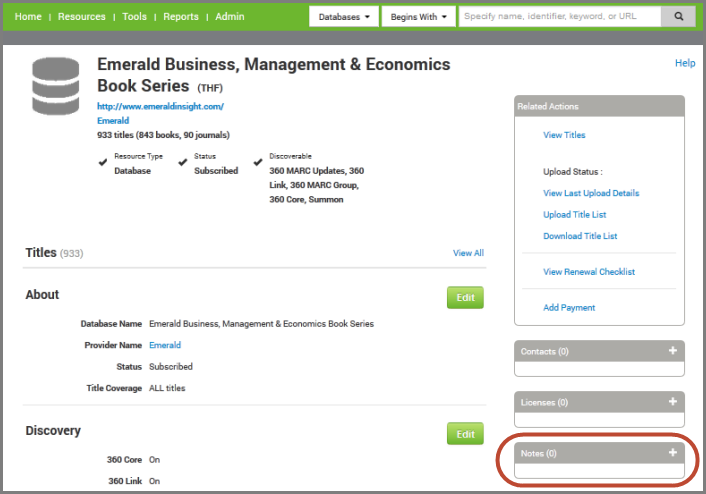The height and width of the screenshot is (494, 706).
Task: Click Upload Title List
Action: pyautogui.click(x=575, y=215)
